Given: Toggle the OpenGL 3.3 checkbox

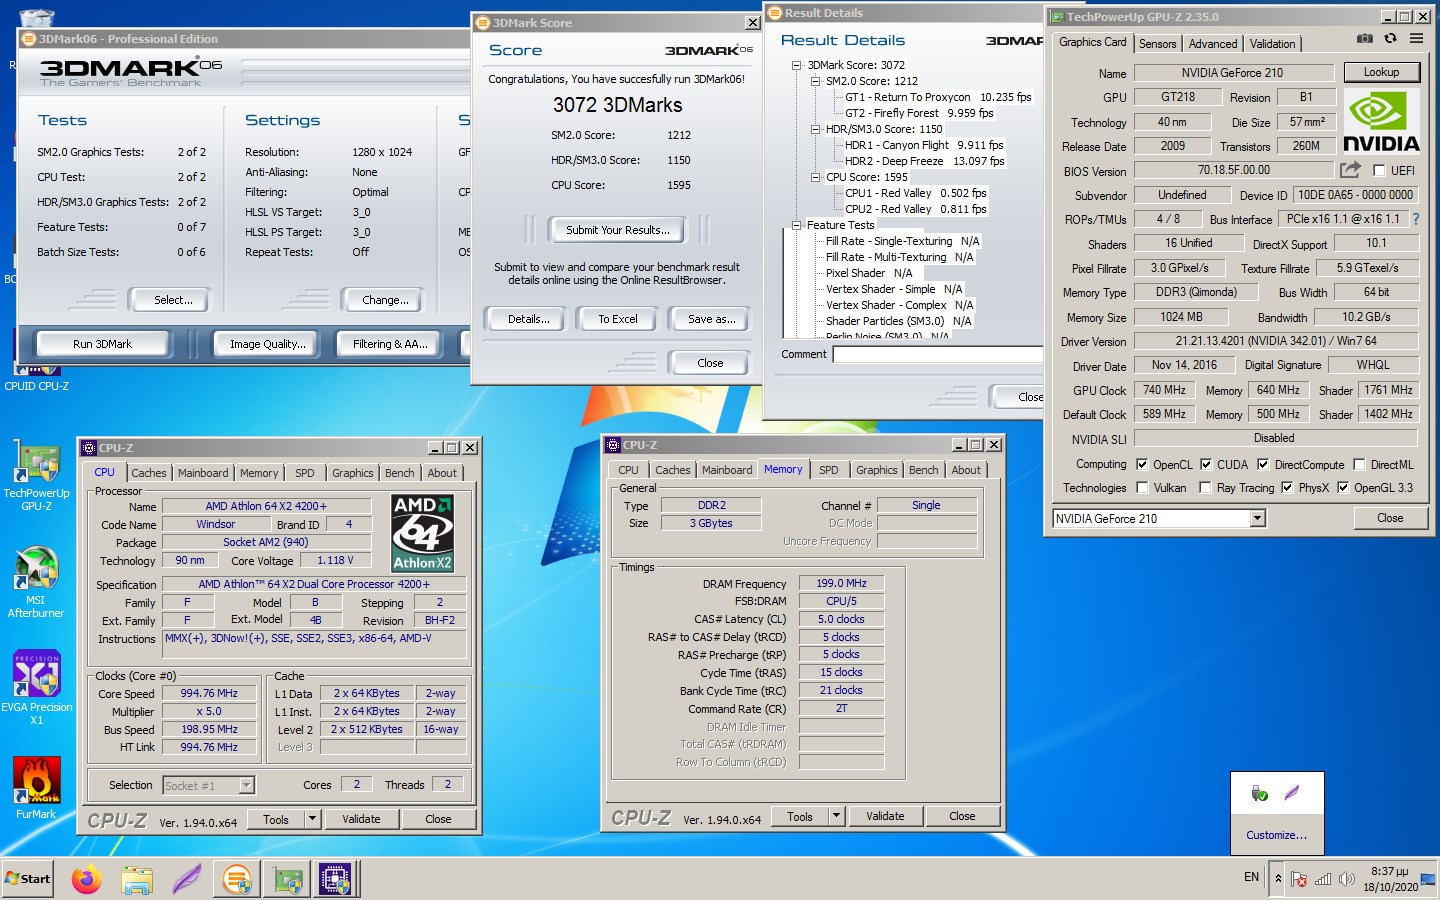Looking at the screenshot, I should [x=1343, y=488].
